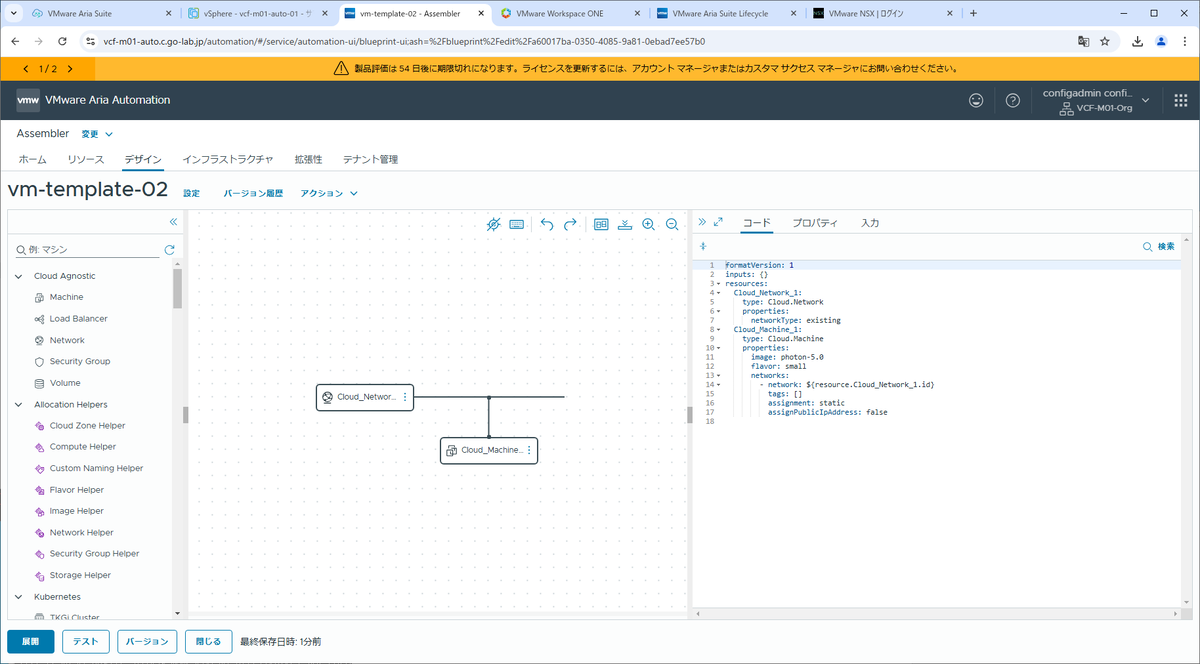Screen dimensions: 1200x664
Task: Select the Cloud Zone Helper item
Action: pos(88,426)
